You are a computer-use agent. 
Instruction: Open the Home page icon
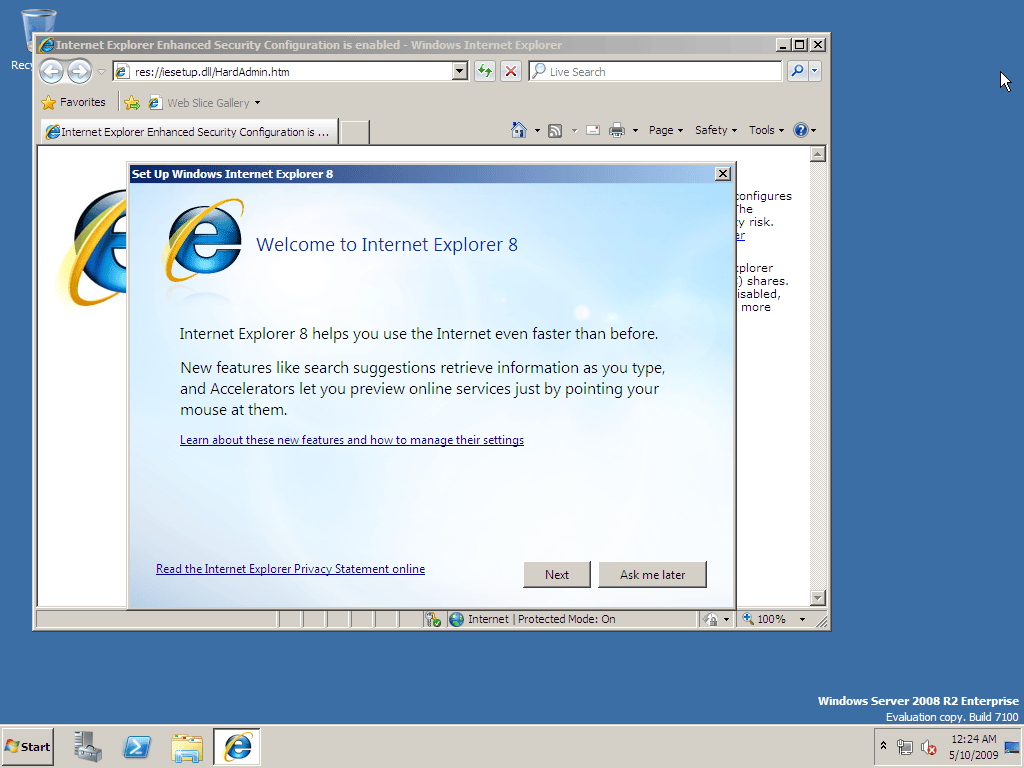click(519, 130)
